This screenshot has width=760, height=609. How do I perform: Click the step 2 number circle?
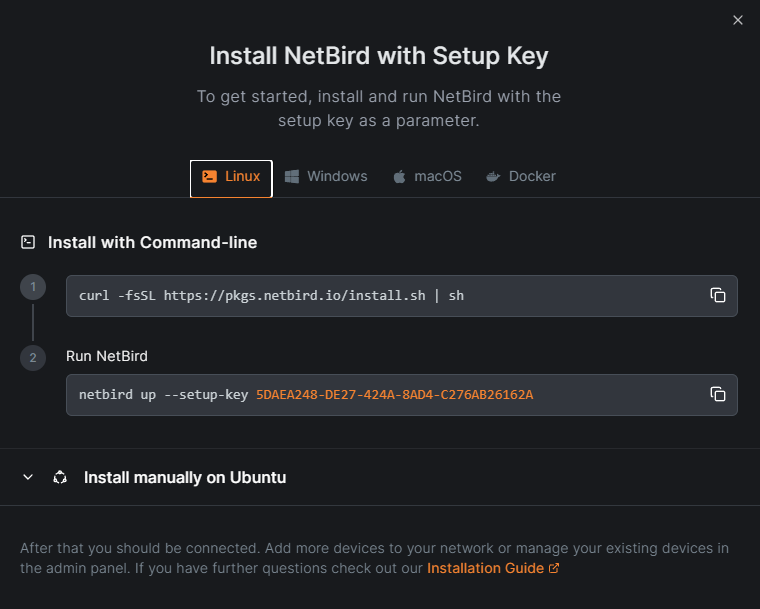[33, 357]
